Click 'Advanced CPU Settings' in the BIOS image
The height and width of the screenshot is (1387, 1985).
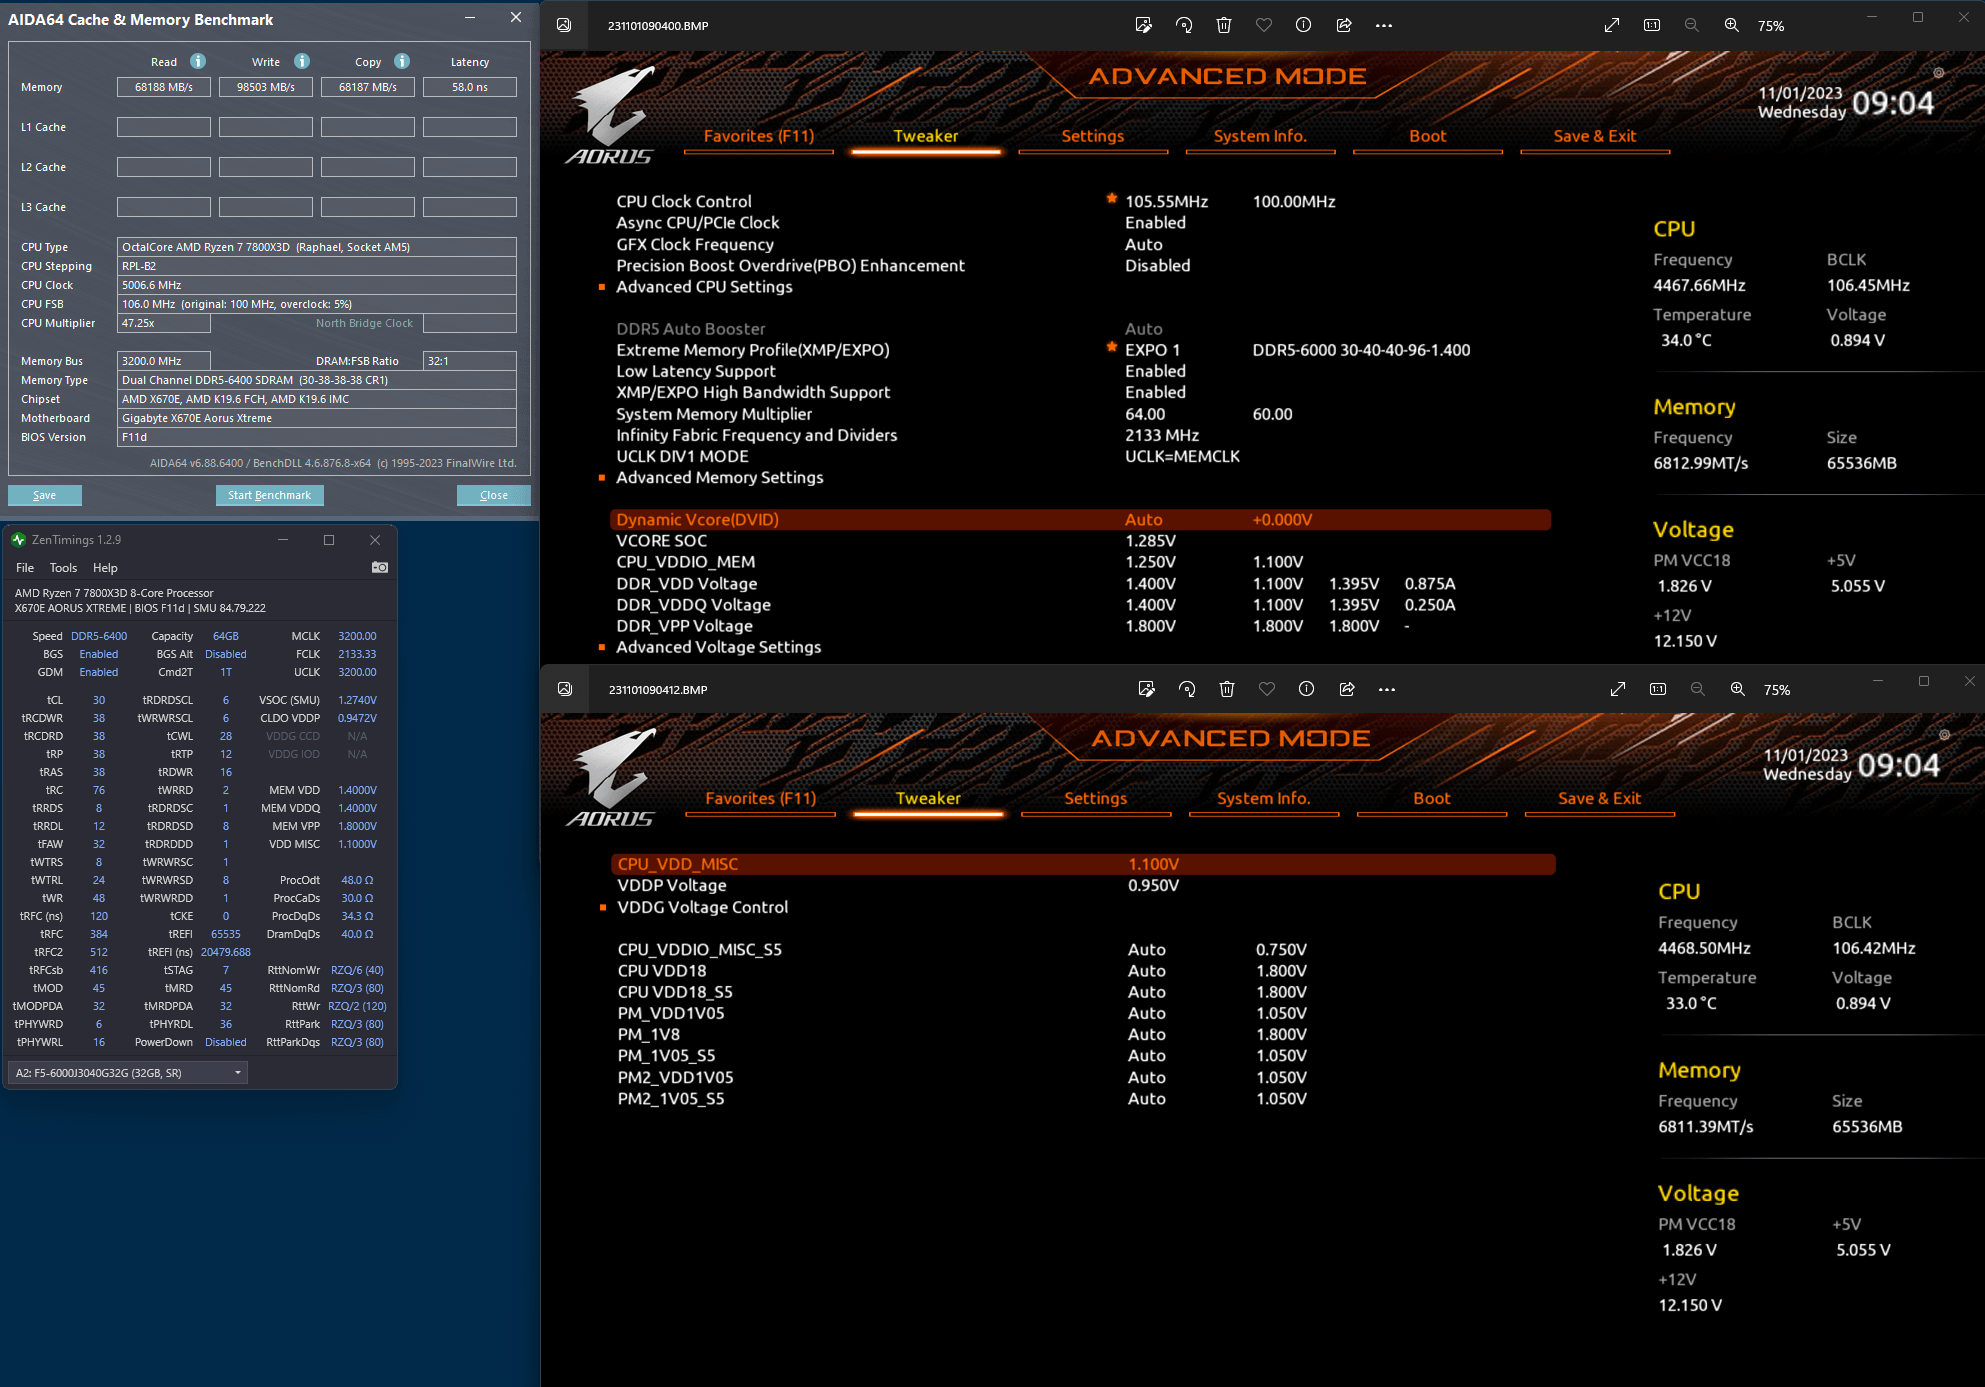(704, 287)
